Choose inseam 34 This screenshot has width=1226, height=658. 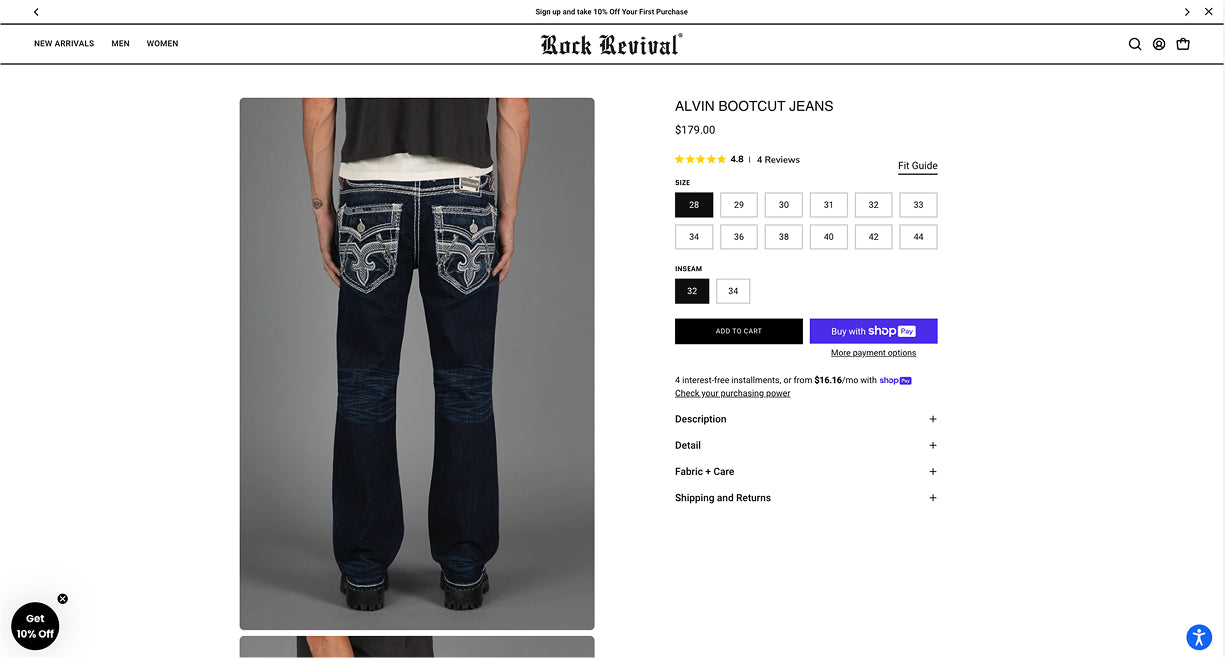(x=733, y=291)
